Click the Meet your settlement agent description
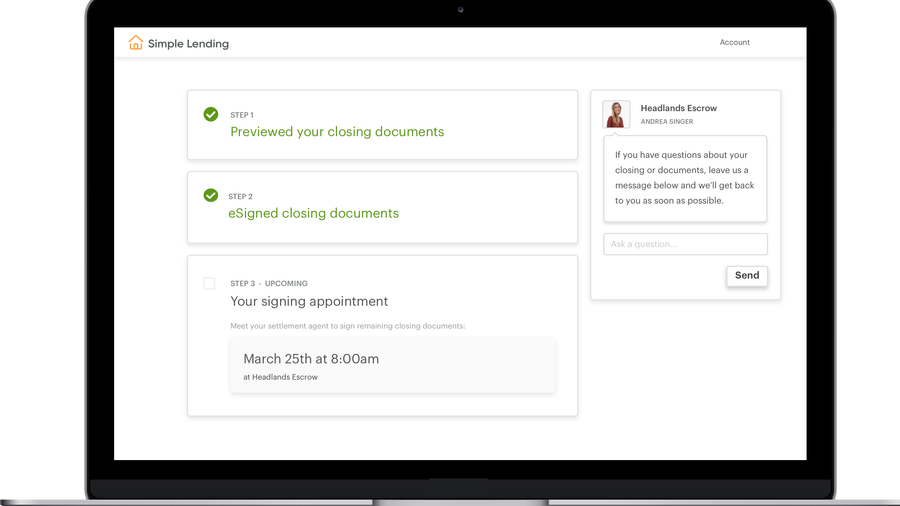 pyautogui.click(x=347, y=326)
